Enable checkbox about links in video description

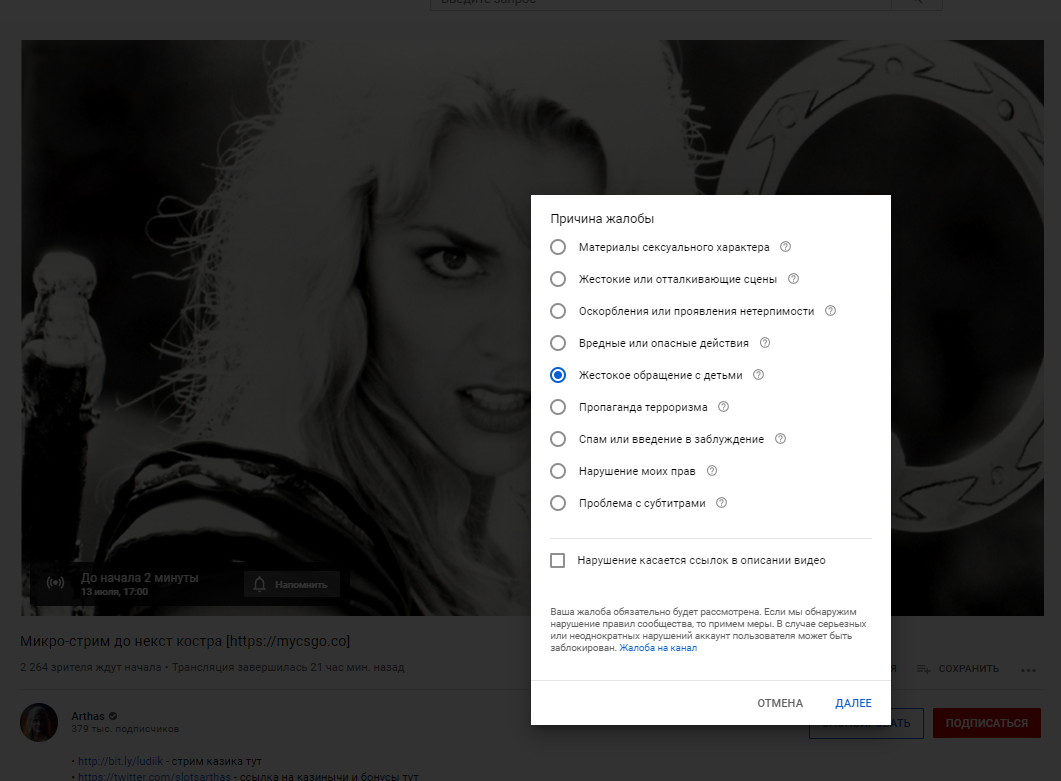pos(558,561)
